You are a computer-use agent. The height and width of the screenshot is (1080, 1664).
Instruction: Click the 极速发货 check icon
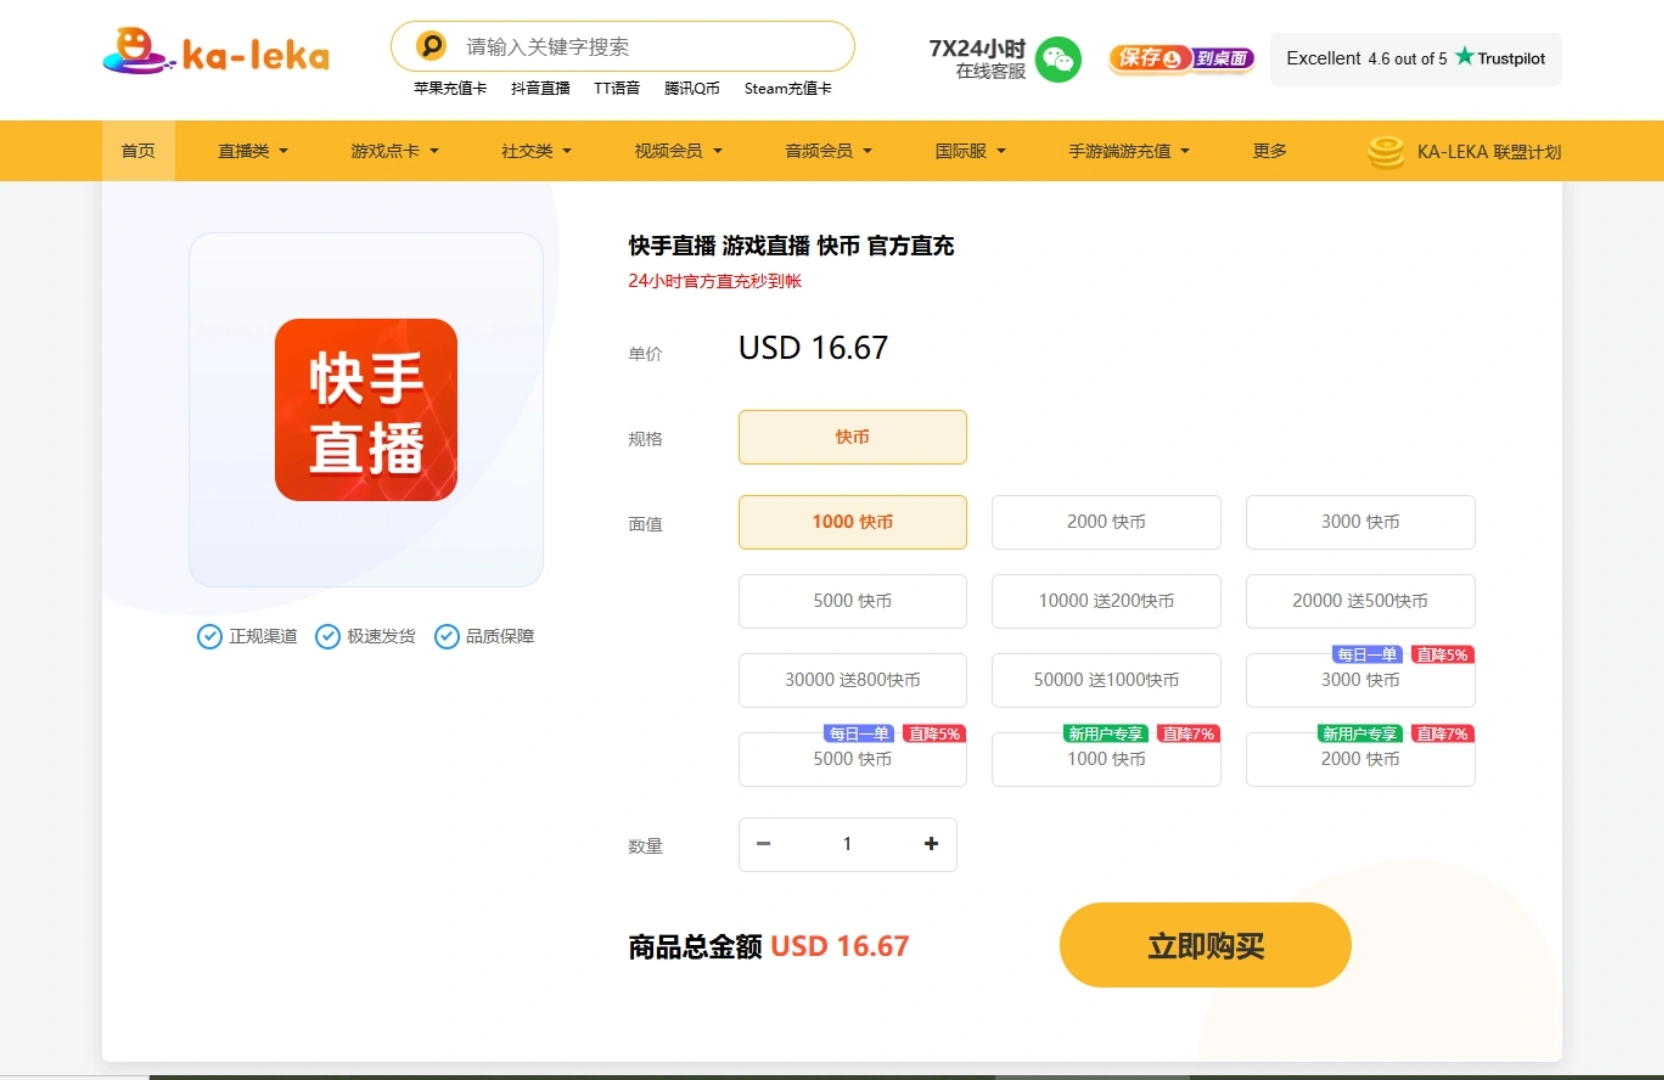click(x=327, y=636)
